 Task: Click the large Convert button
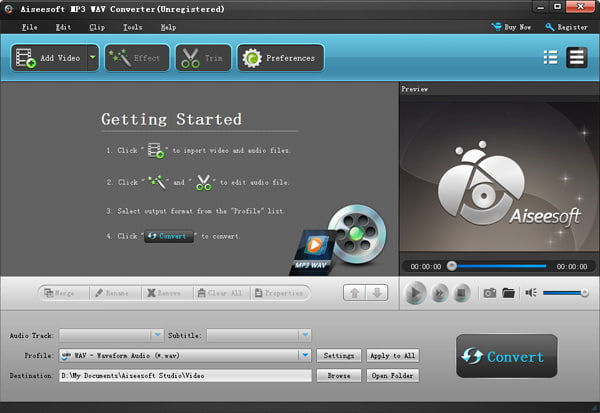pyautogui.click(x=506, y=356)
